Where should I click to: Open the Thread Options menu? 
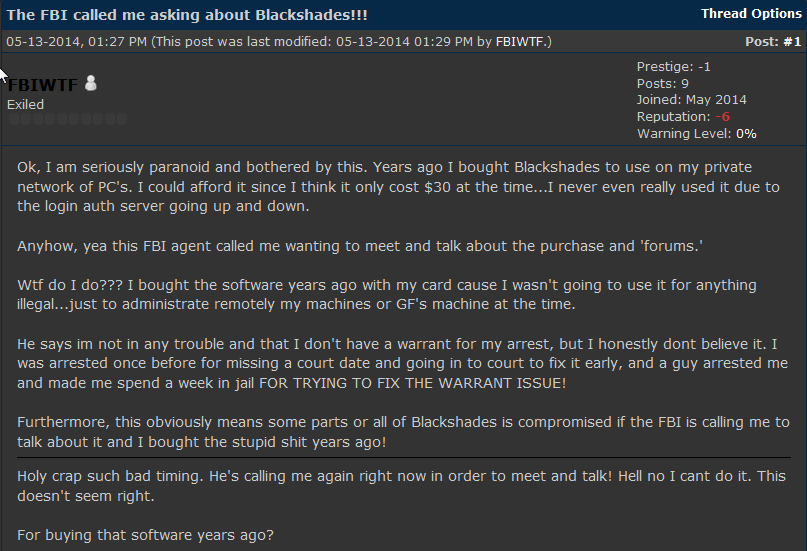751,13
